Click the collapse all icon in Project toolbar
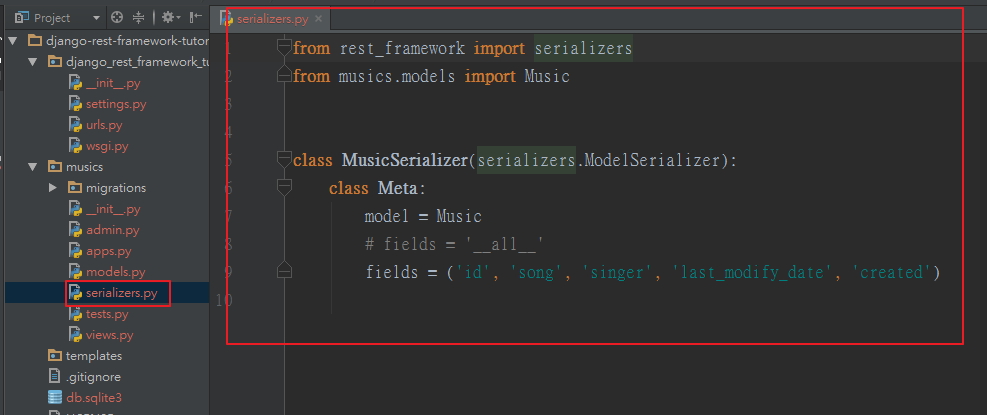This screenshot has height=415, width=987. pos(138,18)
